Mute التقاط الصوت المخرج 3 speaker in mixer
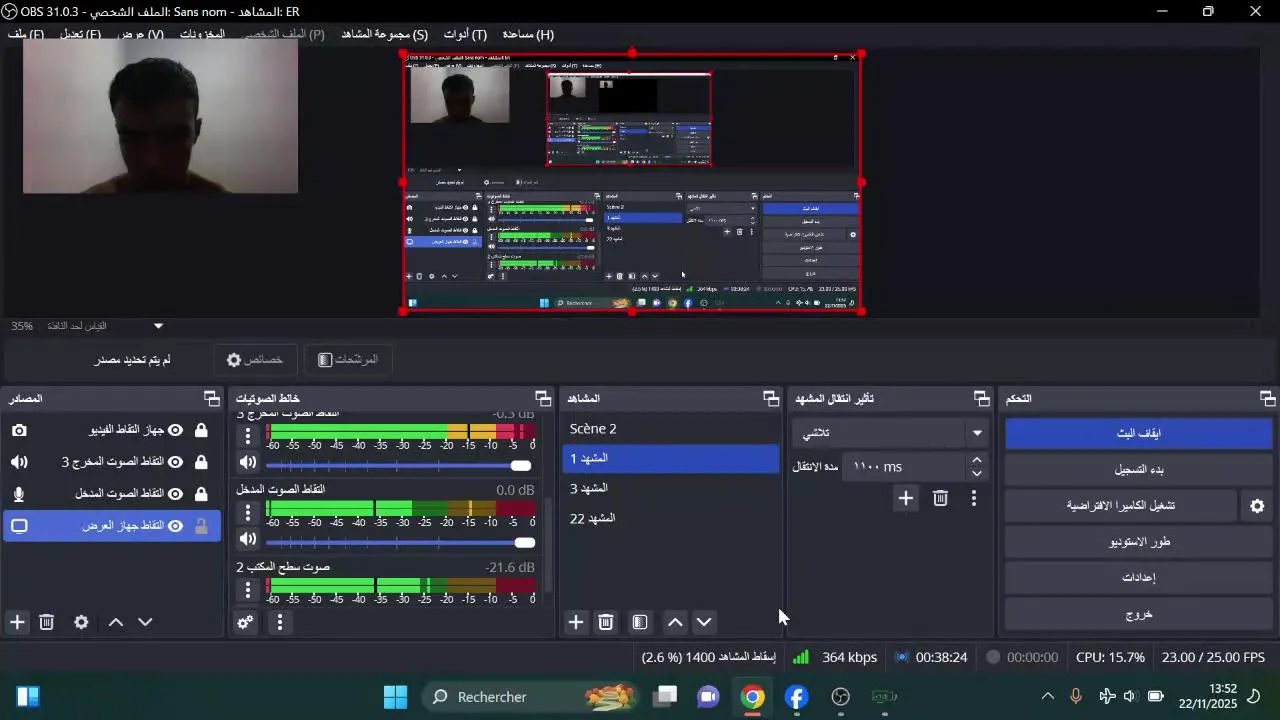This screenshot has height=720, width=1280. (248, 462)
